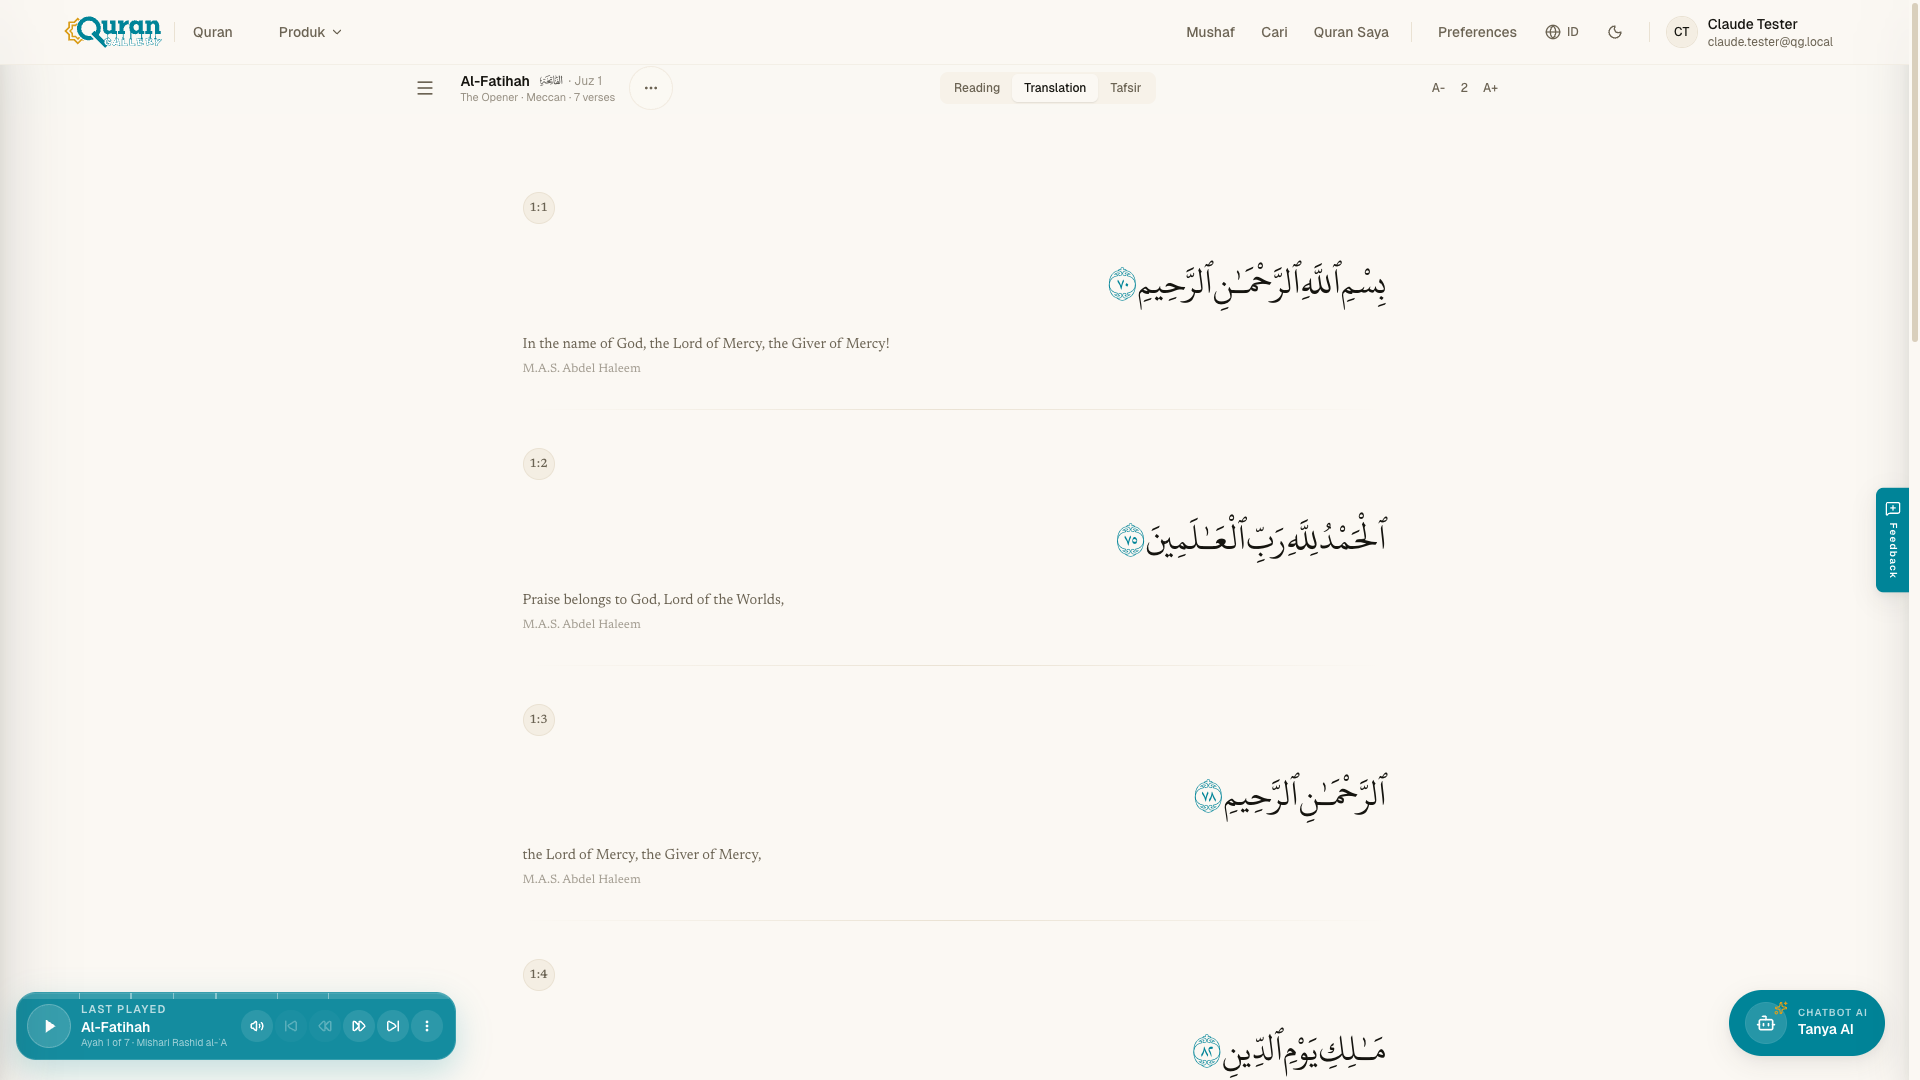This screenshot has width=1920, height=1080.
Task: Click the volume speaker icon in player
Action: [x=257, y=1026]
